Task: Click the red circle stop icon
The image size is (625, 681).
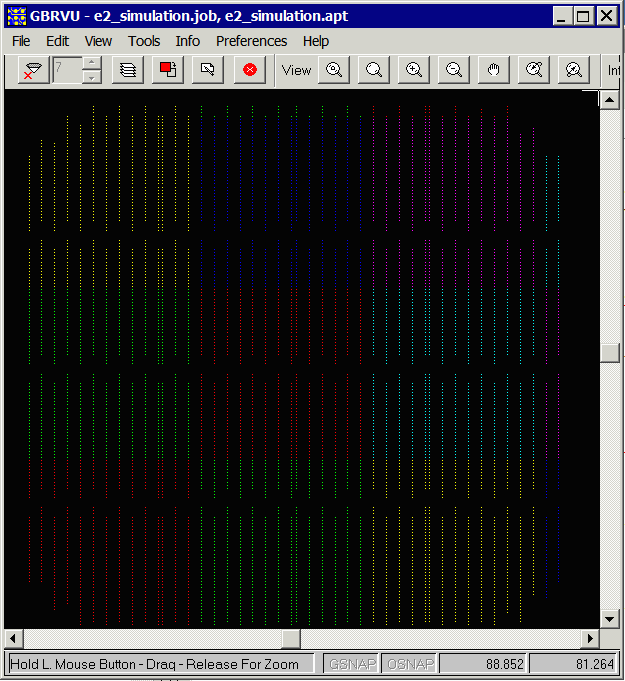Action: click(x=249, y=70)
